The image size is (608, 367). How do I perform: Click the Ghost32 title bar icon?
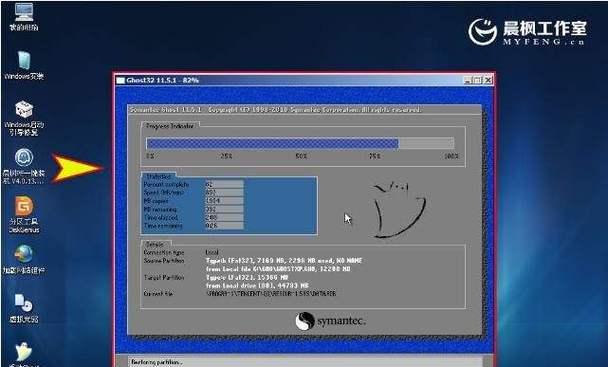(x=121, y=80)
